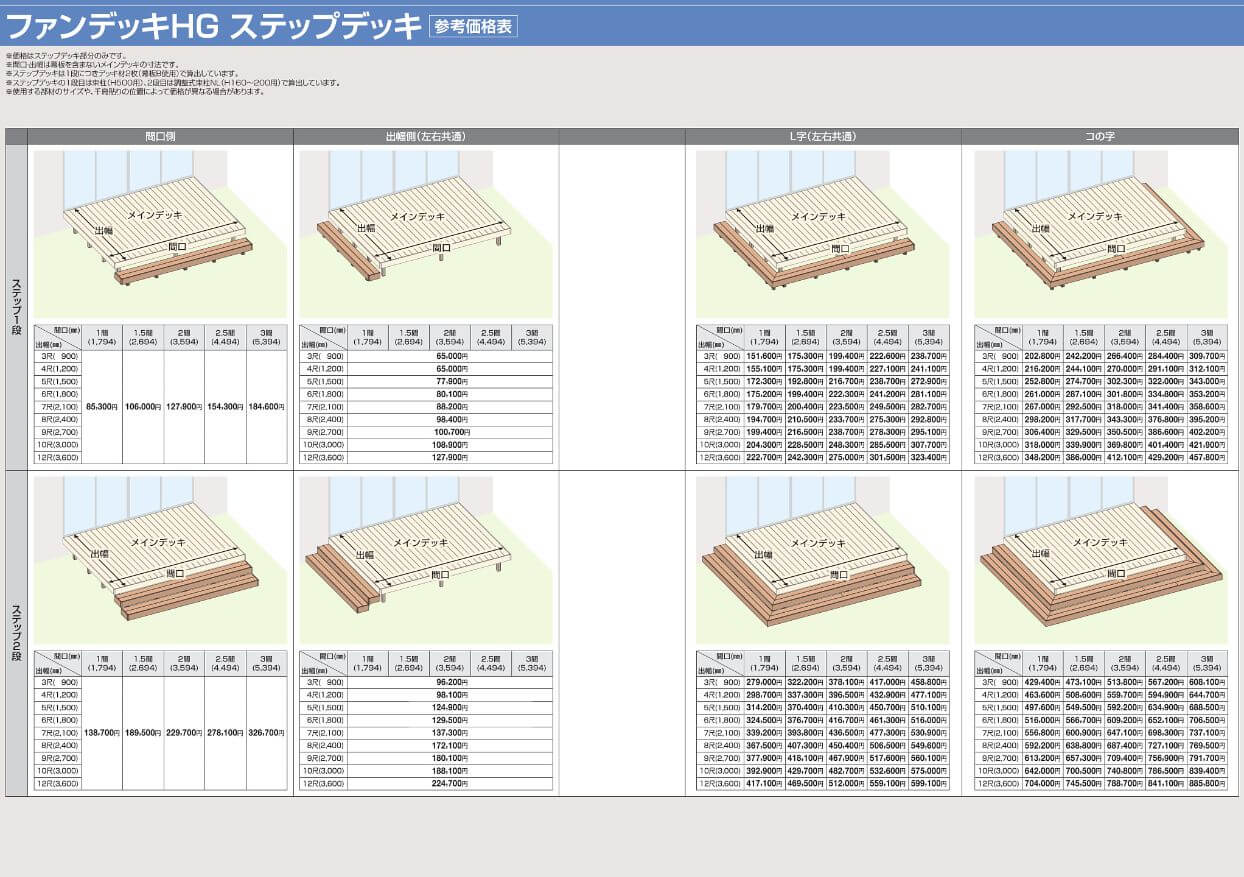Select the 出幅側(左右共通) column header

click(x=426, y=135)
